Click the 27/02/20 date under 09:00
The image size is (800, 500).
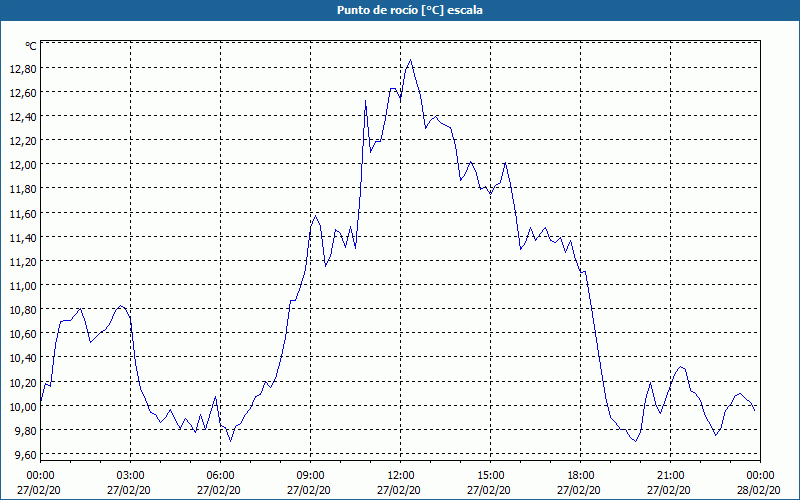309,490
